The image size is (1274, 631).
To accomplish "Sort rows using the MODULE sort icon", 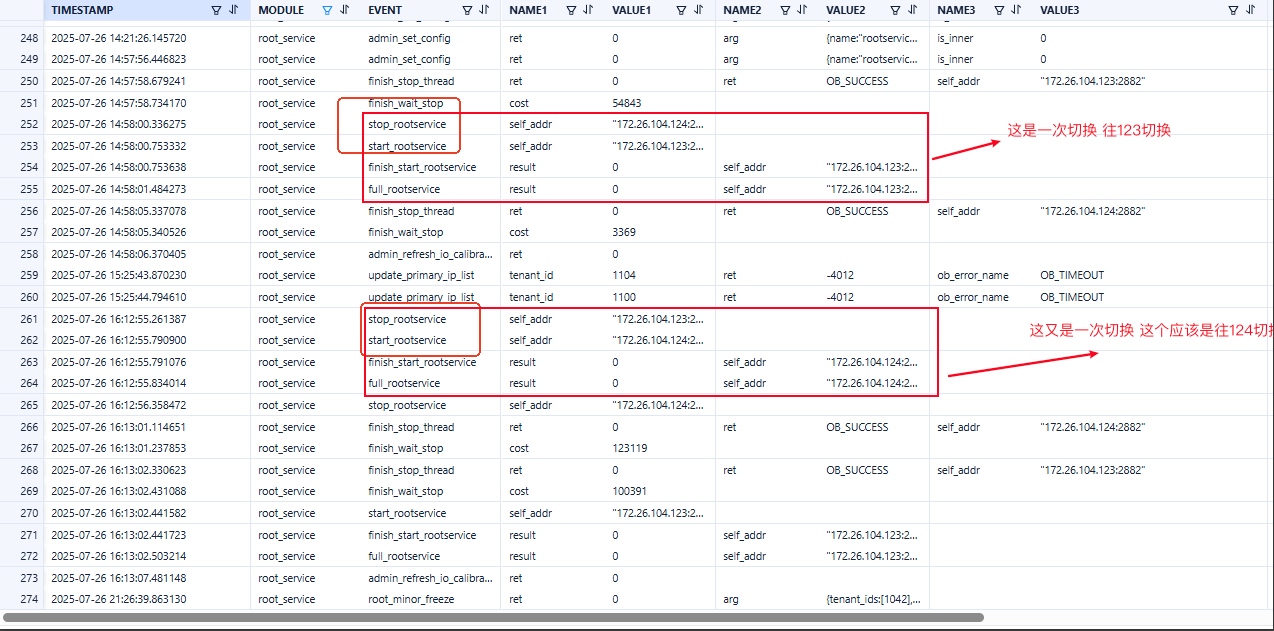I will pos(344,10).
